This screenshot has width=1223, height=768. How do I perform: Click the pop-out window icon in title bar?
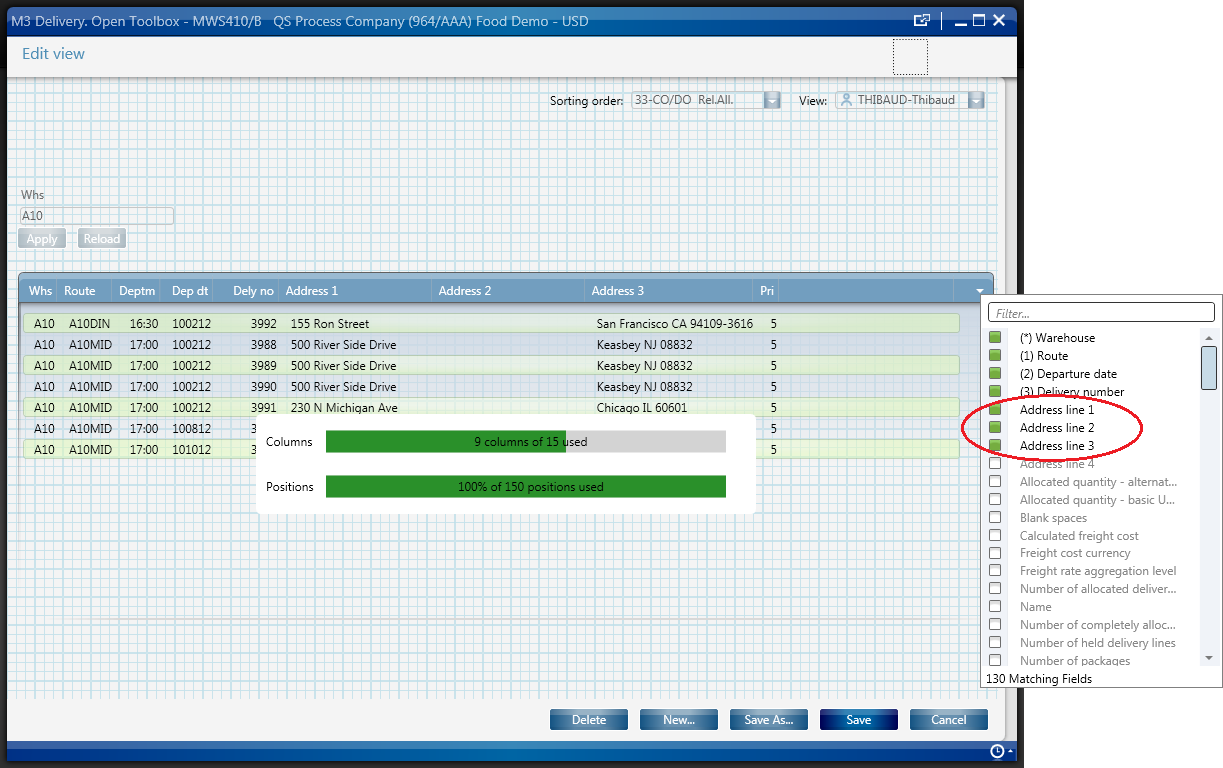coord(921,20)
